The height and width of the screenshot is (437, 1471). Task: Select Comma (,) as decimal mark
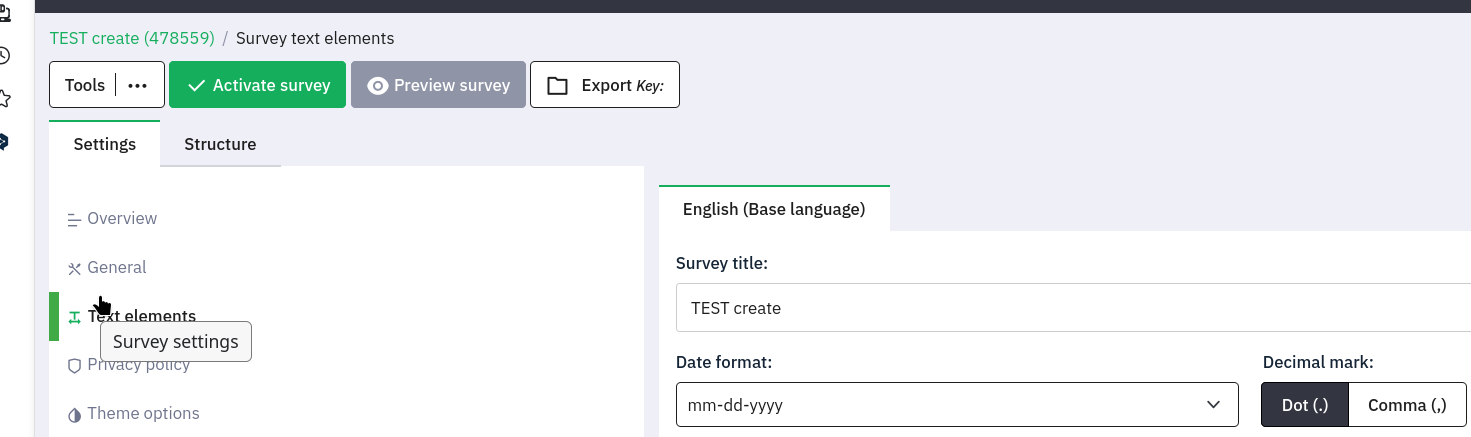tap(1407, 405)
